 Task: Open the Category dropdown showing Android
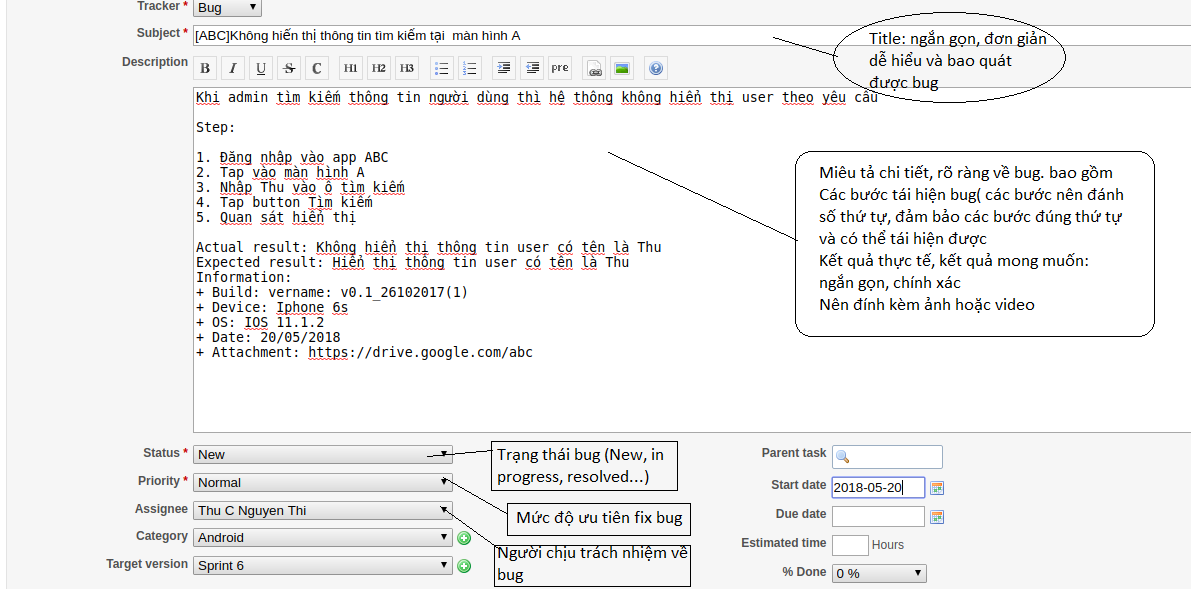(323, 538)
